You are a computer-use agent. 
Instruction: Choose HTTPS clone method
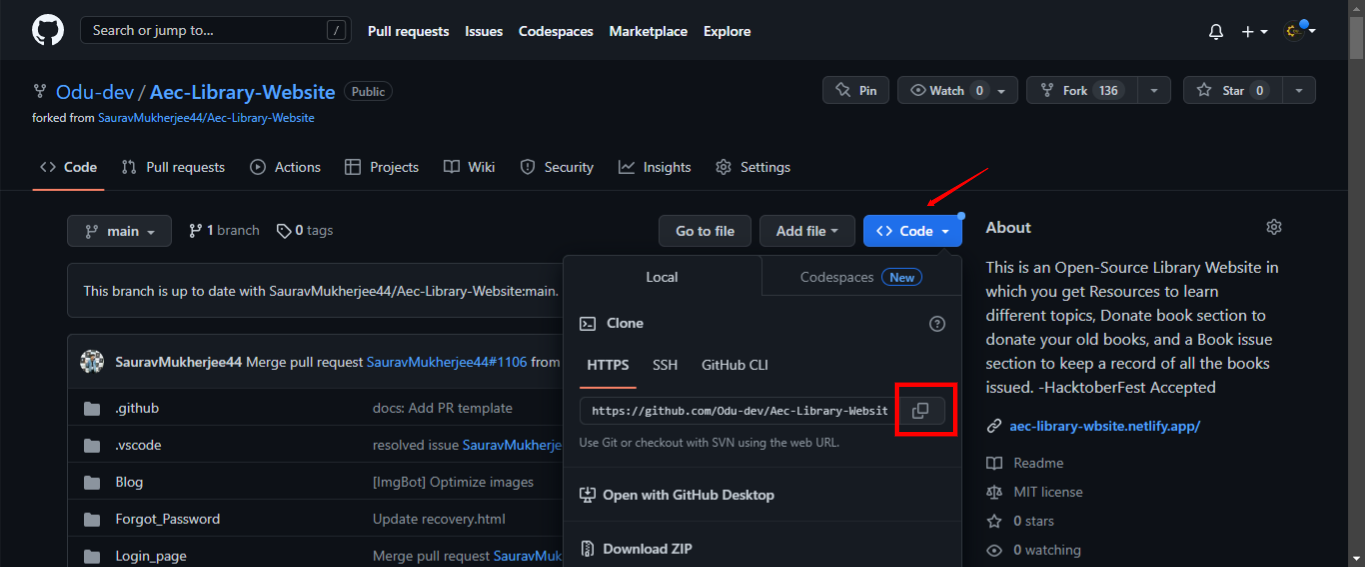coord(608,365)
